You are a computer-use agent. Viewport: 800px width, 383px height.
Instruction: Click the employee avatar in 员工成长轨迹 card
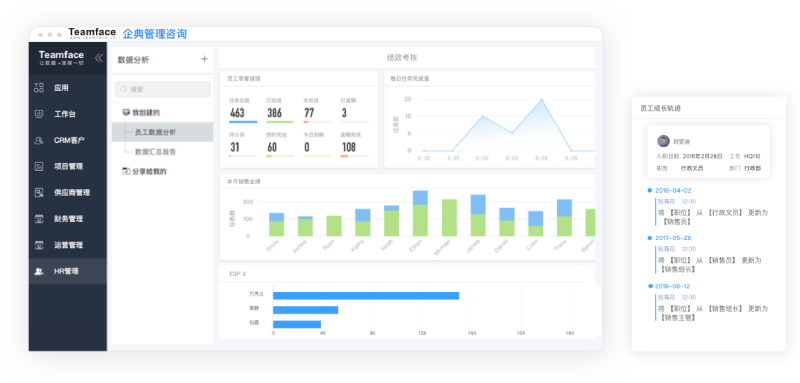coord(663,141)
